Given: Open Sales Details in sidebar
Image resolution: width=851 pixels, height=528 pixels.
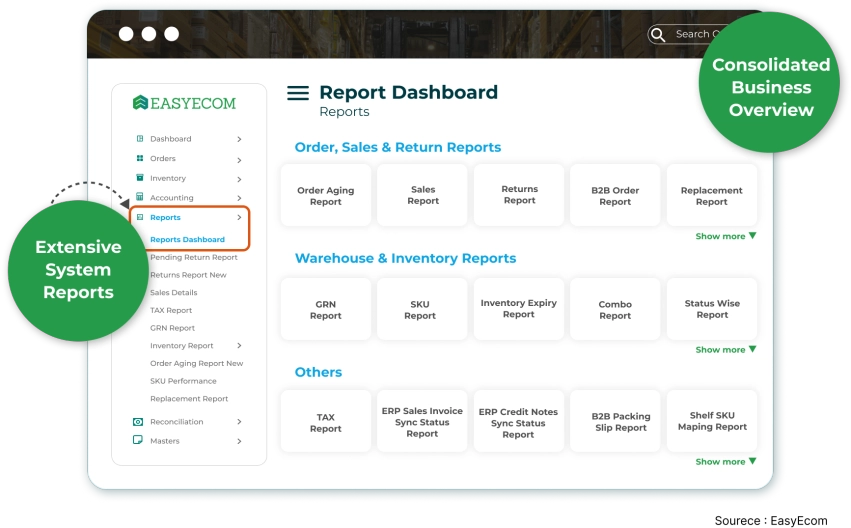Looking at the screenshot, I should point(174,292).
